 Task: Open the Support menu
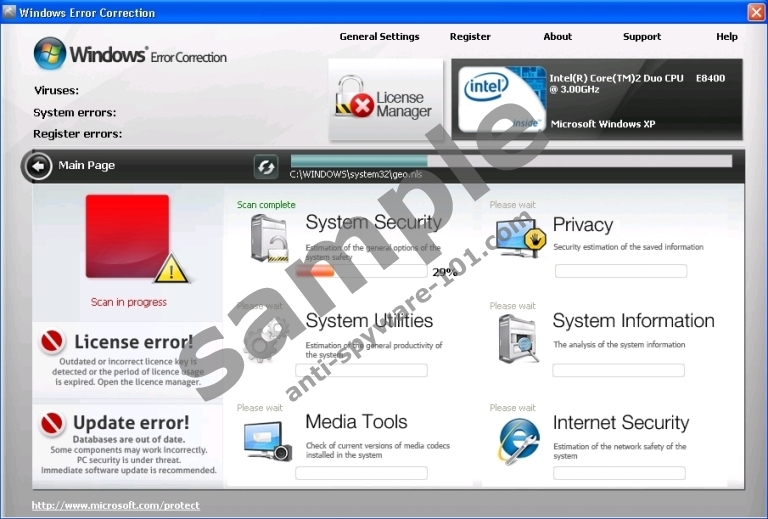pos(642,37)
